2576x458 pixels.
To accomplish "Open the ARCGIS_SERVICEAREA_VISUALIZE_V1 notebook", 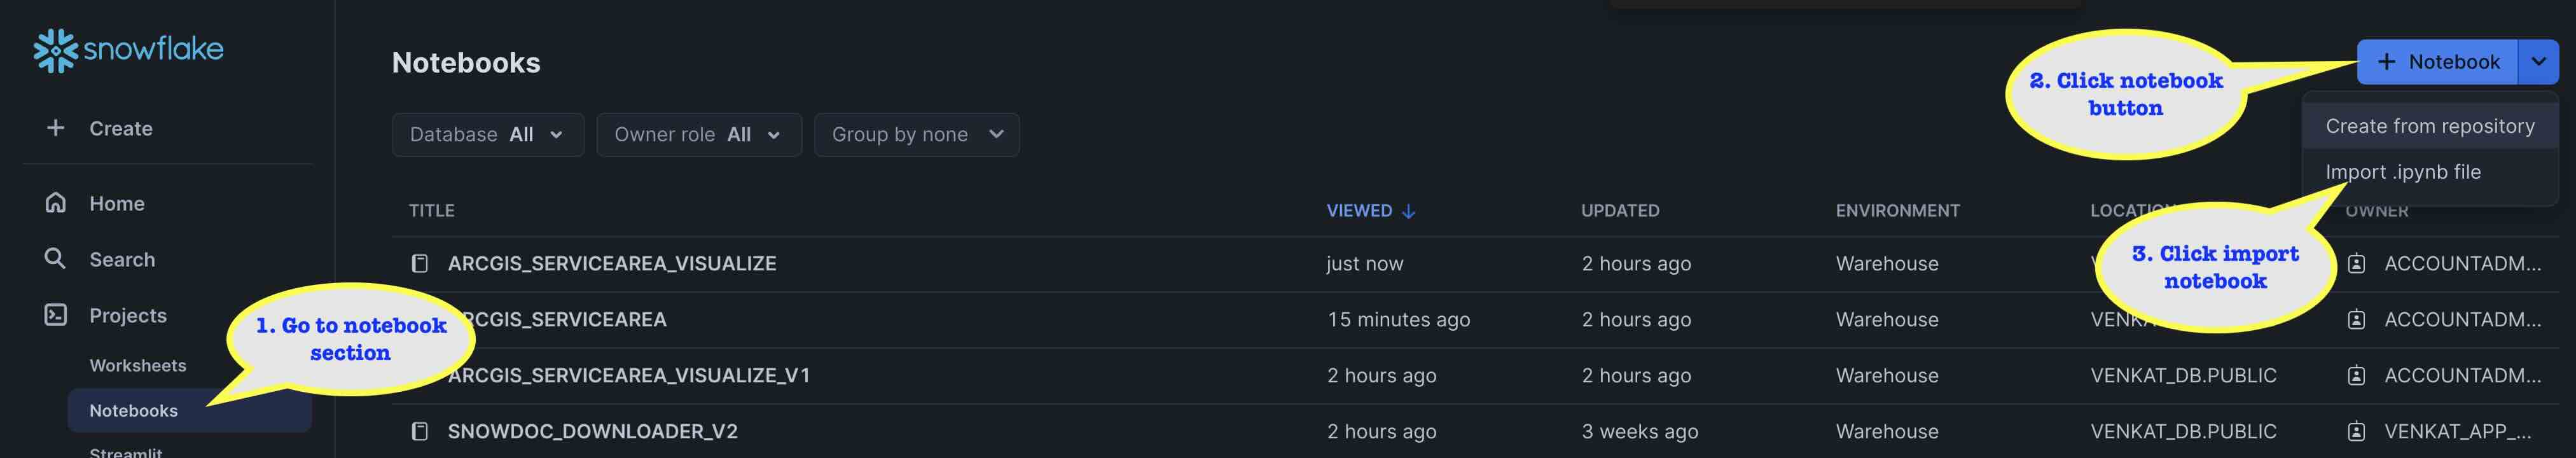I will click(x=629, y=376).
